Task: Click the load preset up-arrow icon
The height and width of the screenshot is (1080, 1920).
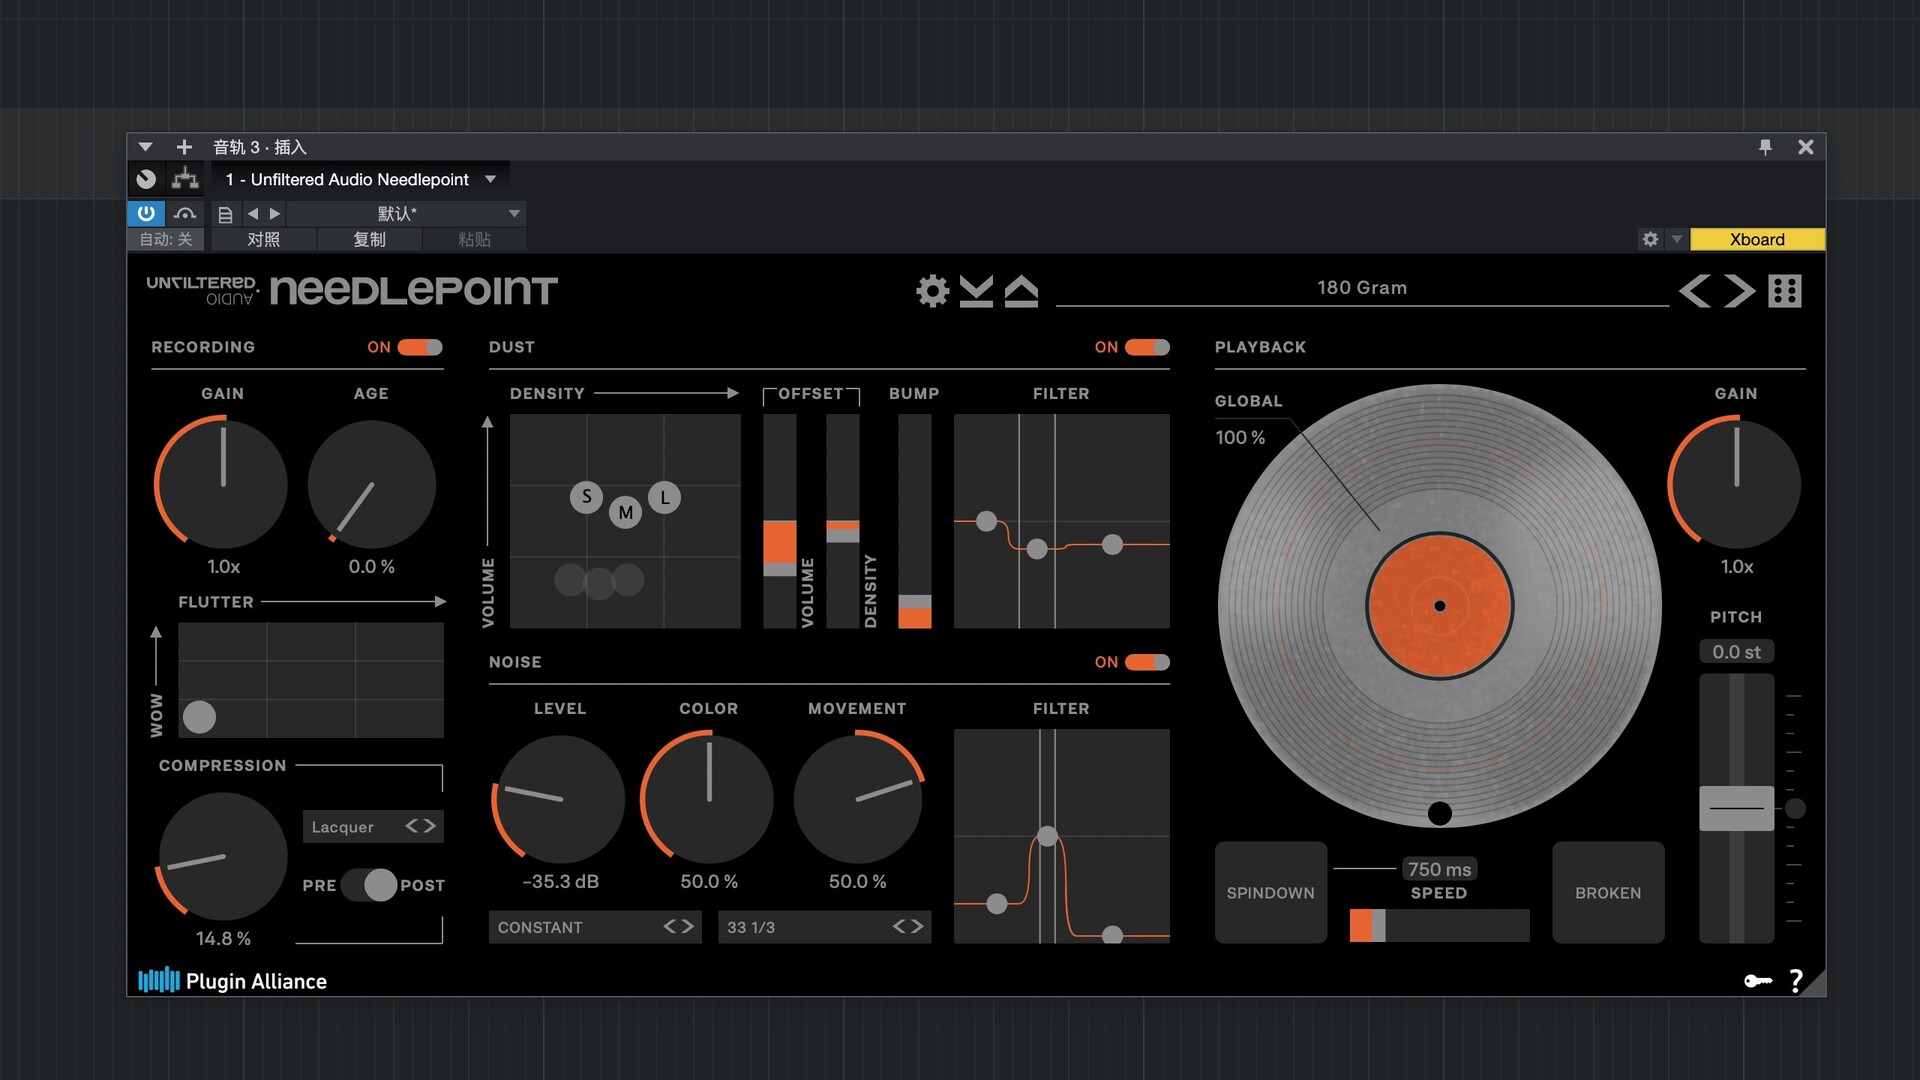Action: (1021, 291)
